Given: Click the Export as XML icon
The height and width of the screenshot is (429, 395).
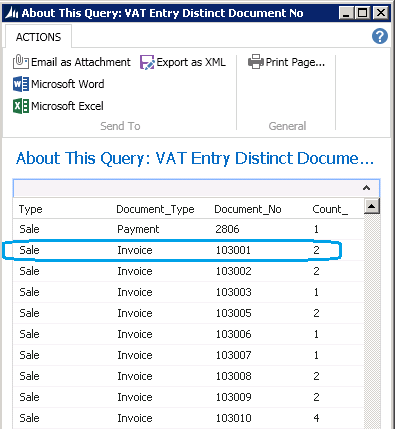Looking at the screenshot, I should tap(147, 62).
